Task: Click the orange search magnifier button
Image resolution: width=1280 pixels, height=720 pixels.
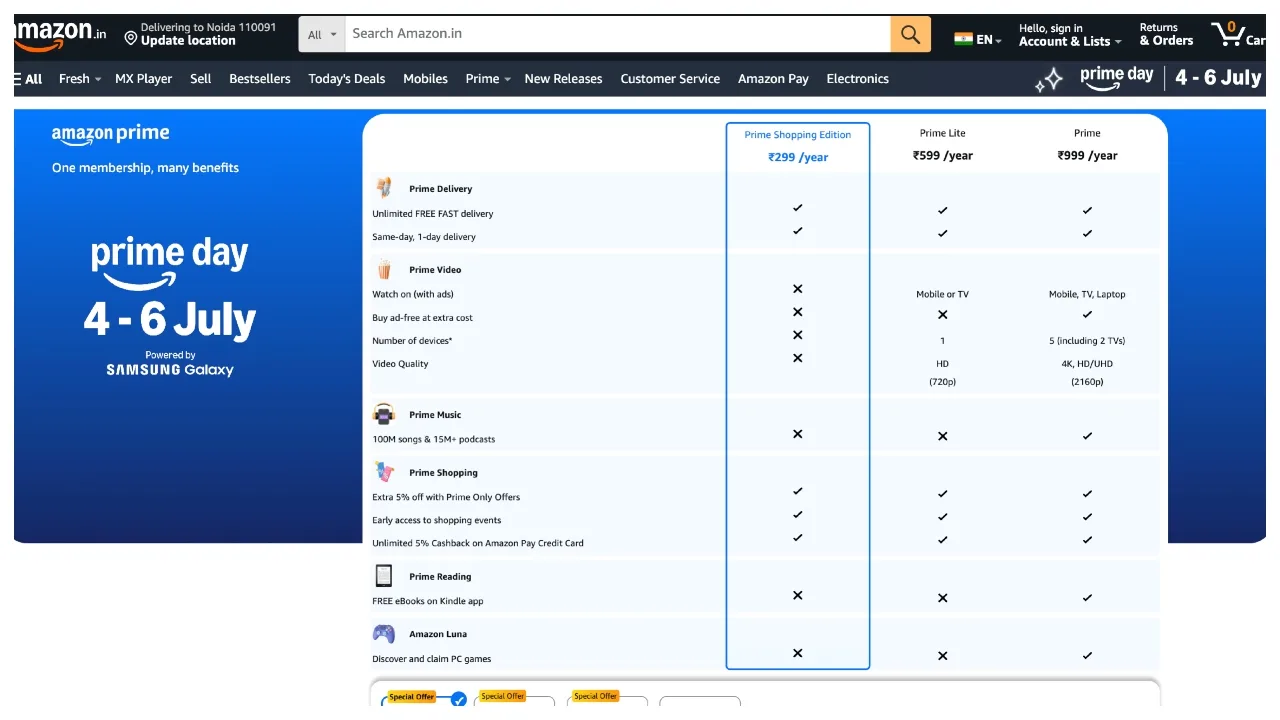Action: point(910,34)
